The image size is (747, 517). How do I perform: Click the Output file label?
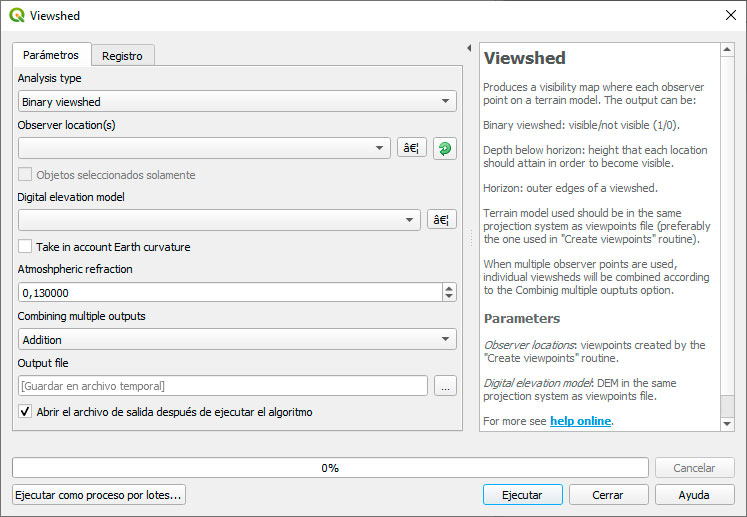click(x=43, y=363)
